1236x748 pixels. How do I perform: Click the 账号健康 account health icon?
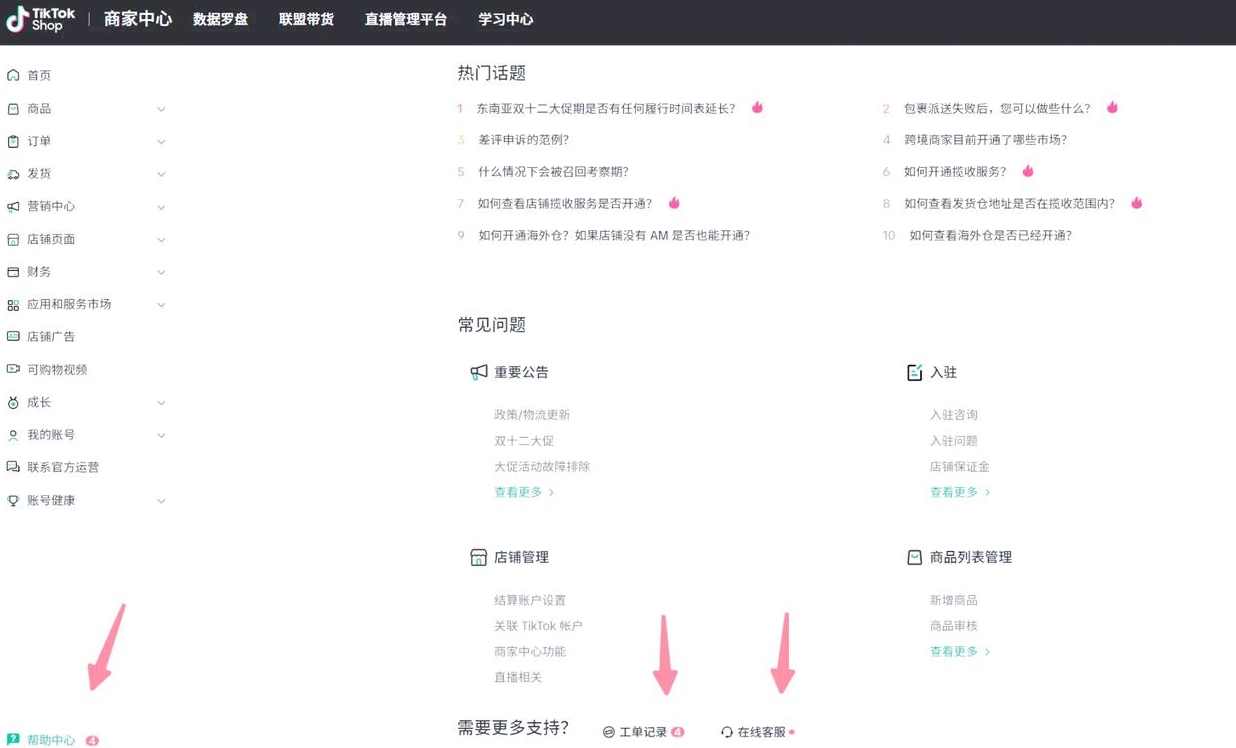(x=14, y=500)
